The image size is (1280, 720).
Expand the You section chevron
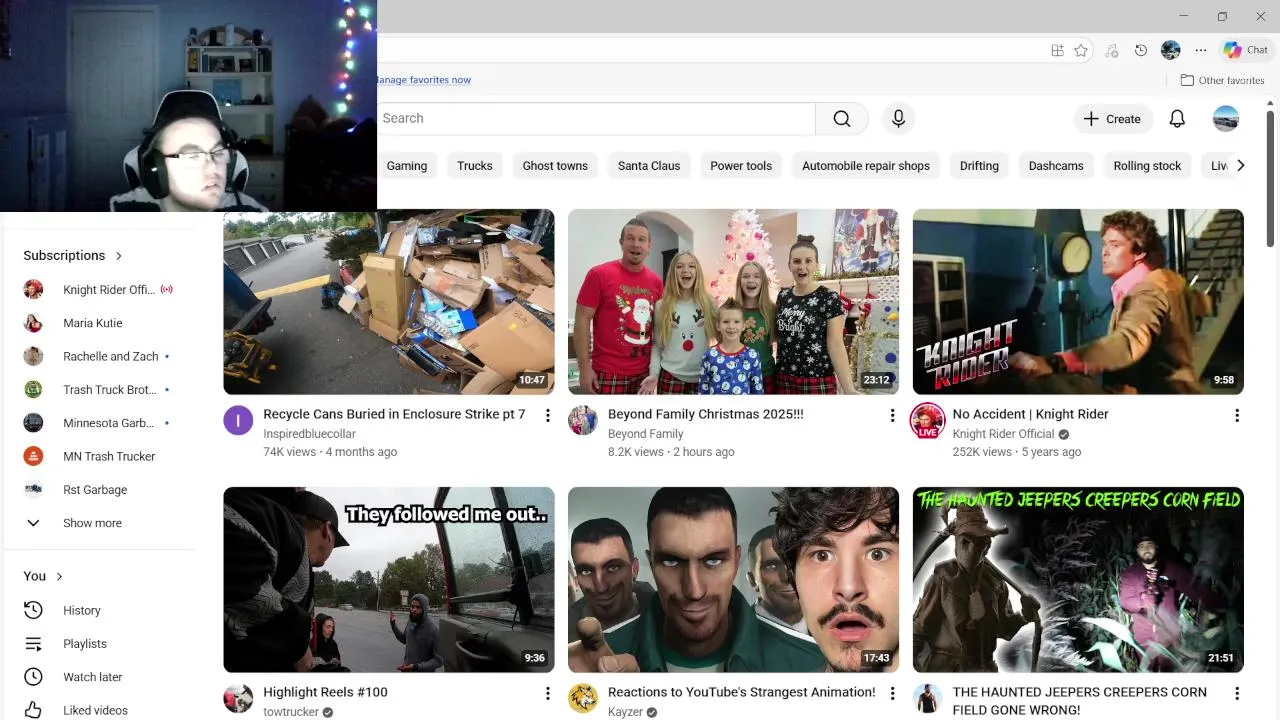pyautogui.click(x=60, y=577)
